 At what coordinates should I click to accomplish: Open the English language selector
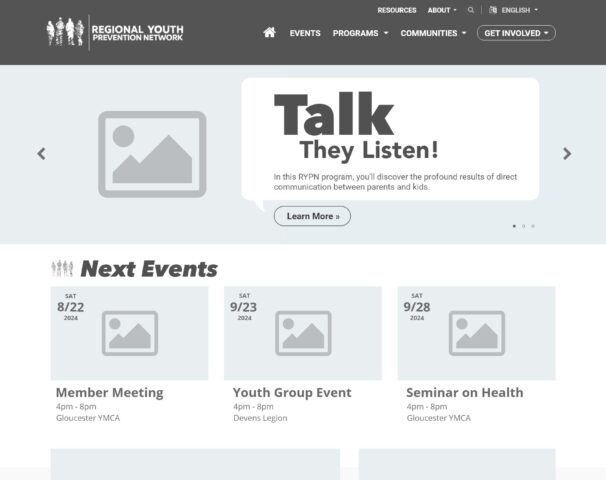tap(519, 10)
